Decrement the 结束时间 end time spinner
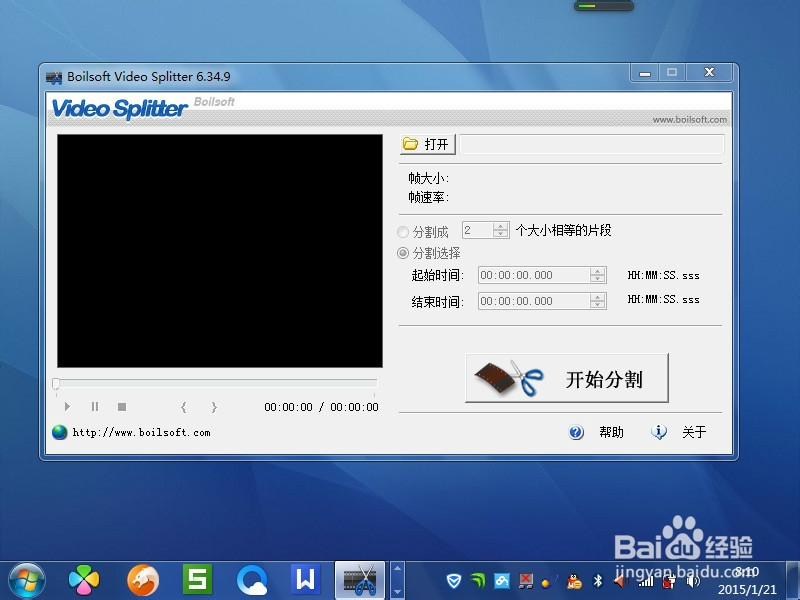The width and height of the screenshot is (800, 600). [x=597, y=305]
